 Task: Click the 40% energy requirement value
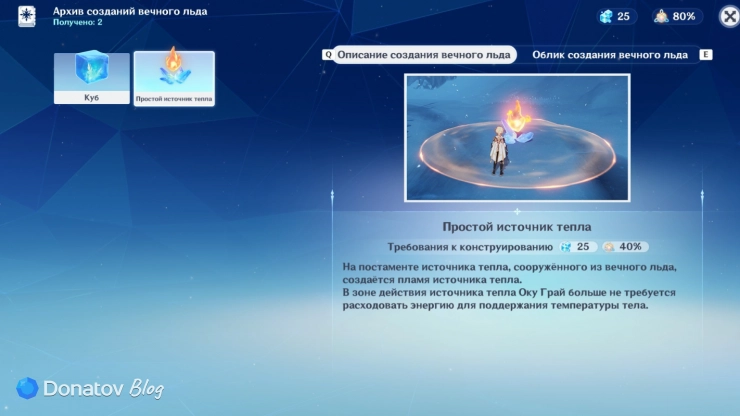630,246
